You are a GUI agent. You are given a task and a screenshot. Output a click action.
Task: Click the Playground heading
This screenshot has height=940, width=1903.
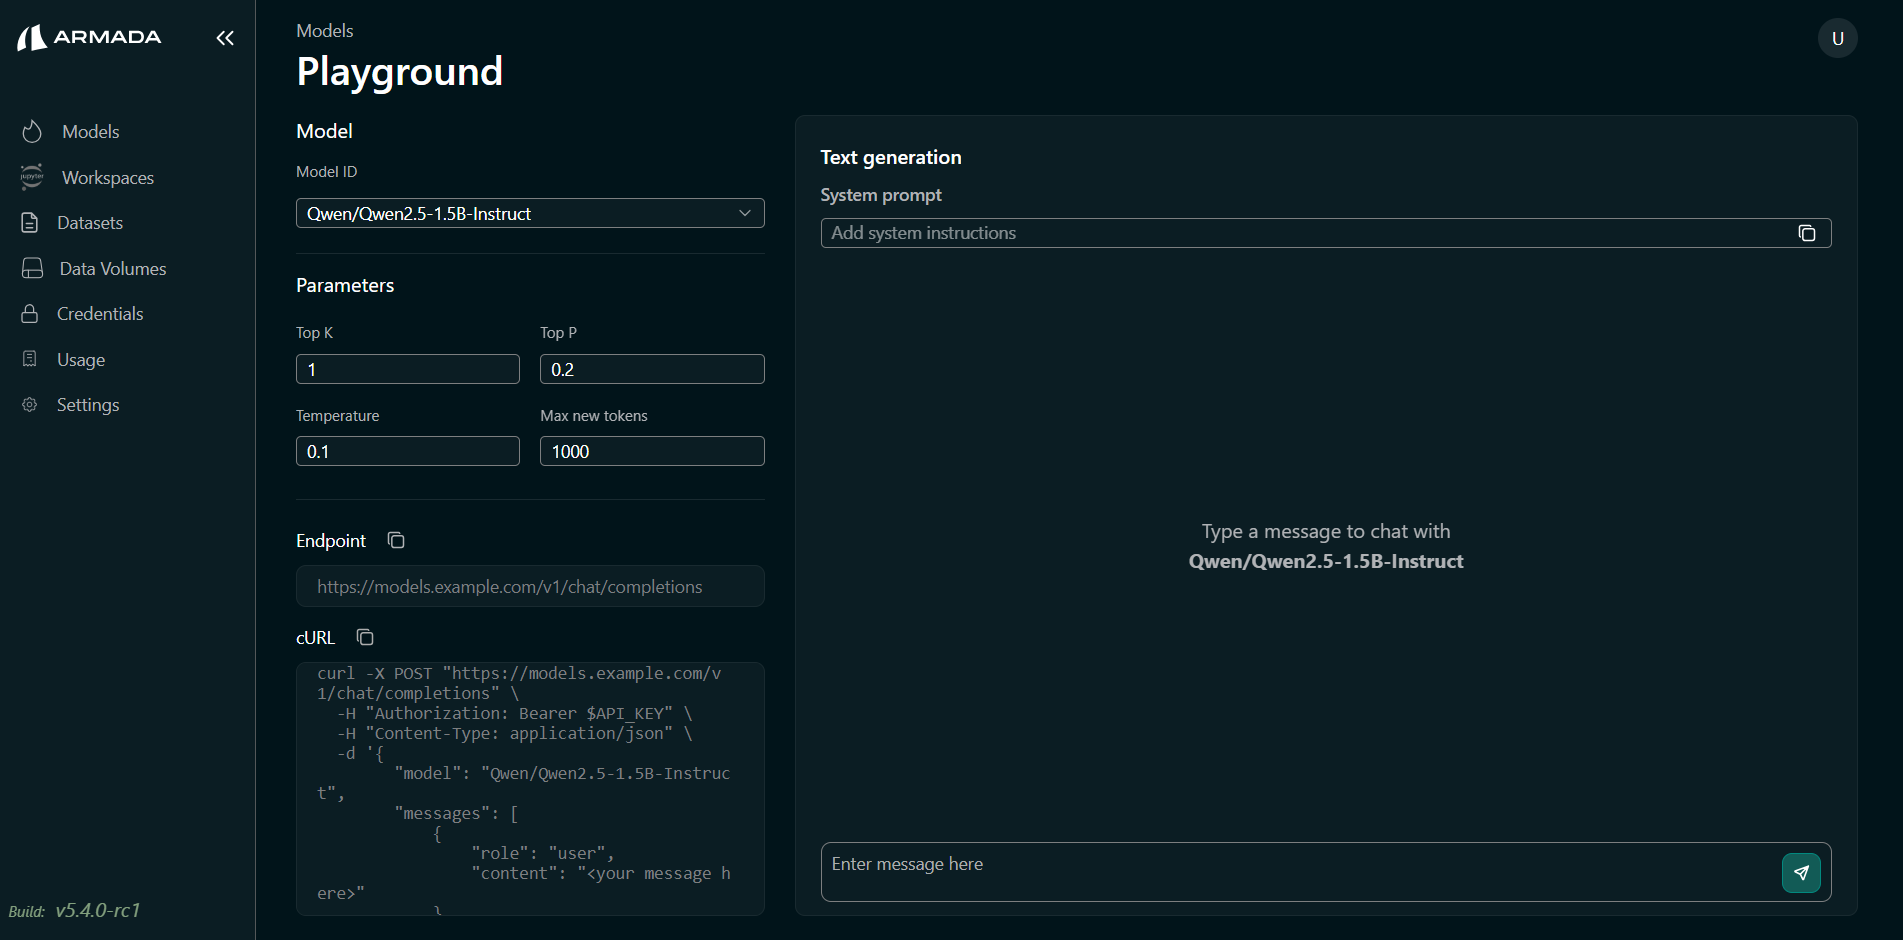(399, 71)
